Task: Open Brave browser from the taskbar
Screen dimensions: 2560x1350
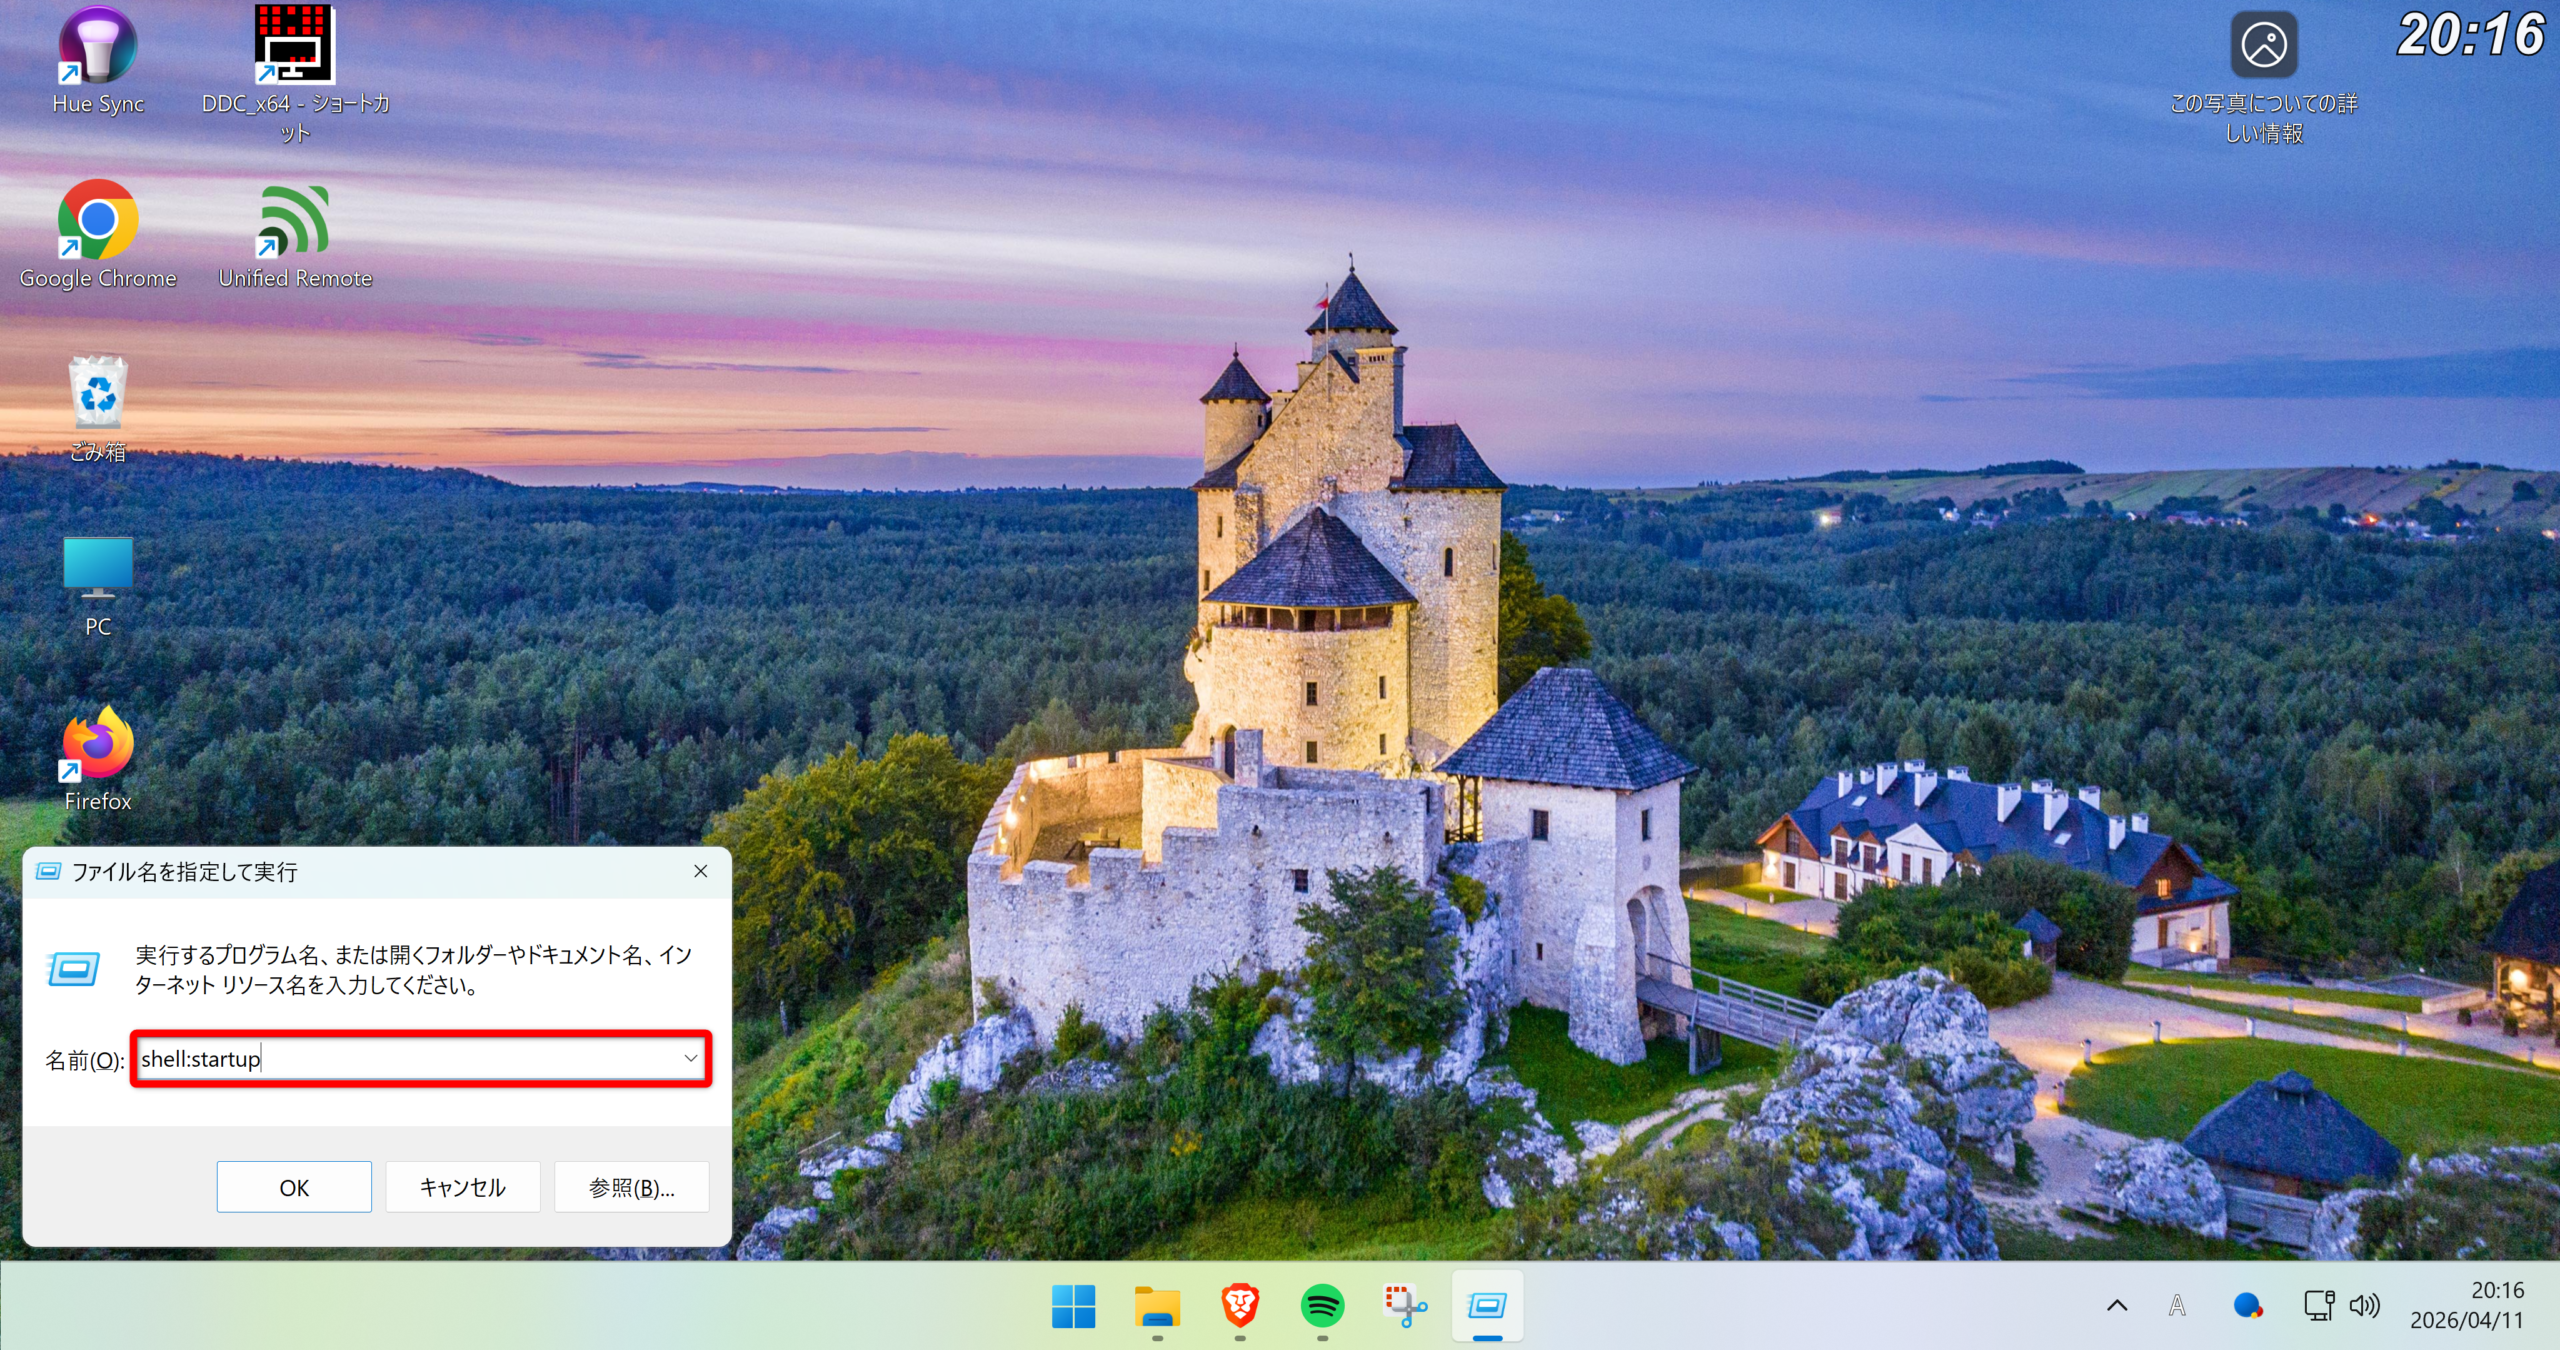Action: tap(1239, 1306)
